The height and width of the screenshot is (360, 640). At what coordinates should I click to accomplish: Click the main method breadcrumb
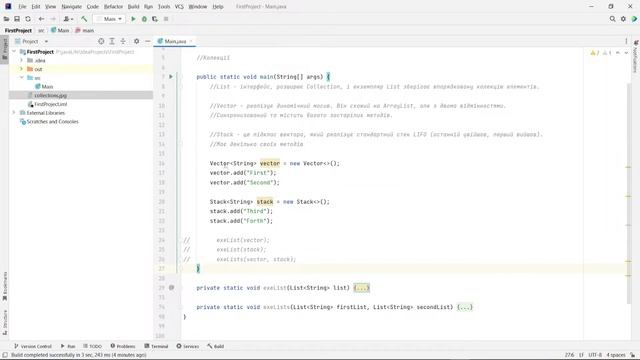click(84, 30)
